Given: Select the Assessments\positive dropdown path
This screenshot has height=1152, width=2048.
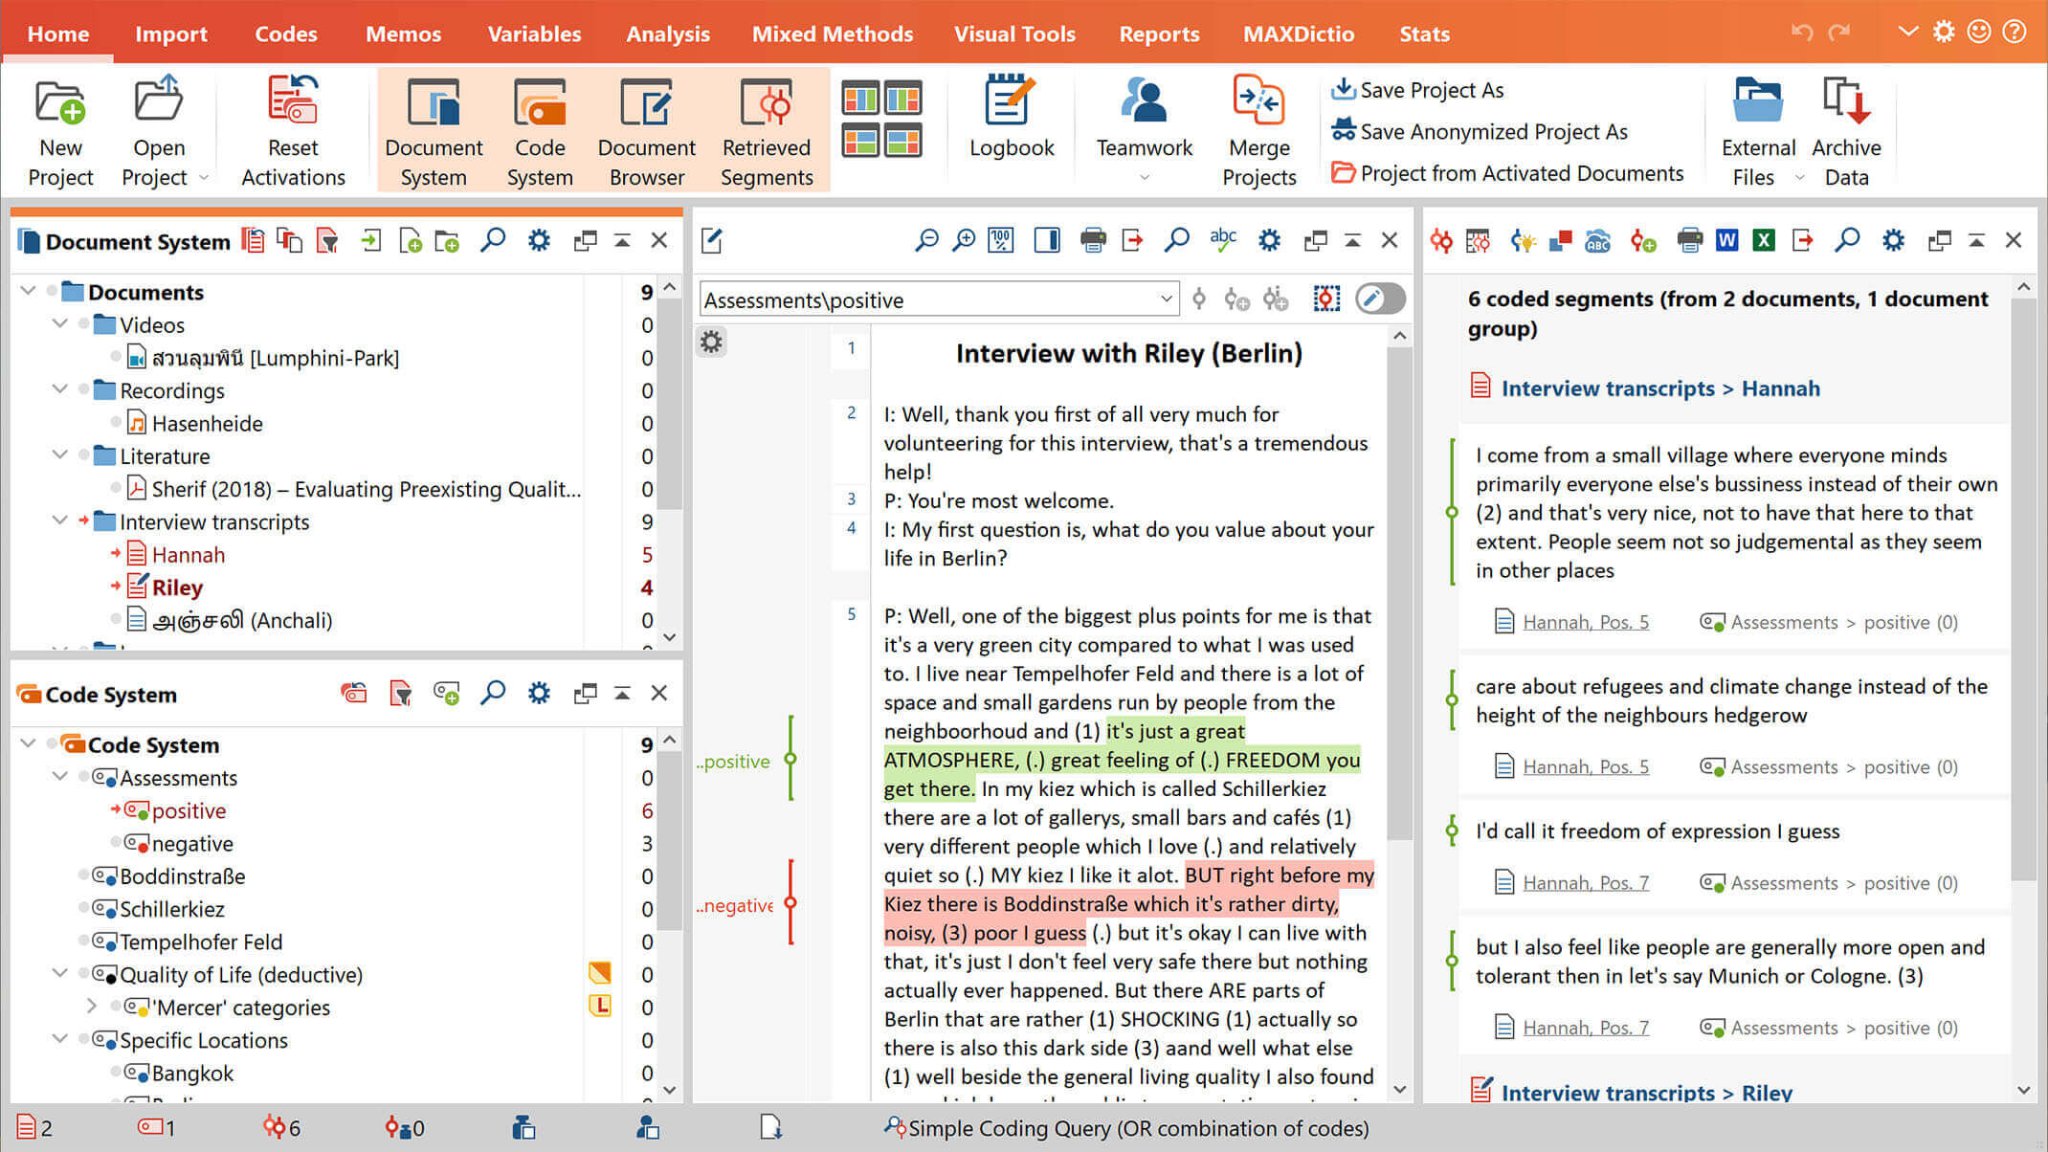Looking at the screenshot, I should click(x=935, y=298).
